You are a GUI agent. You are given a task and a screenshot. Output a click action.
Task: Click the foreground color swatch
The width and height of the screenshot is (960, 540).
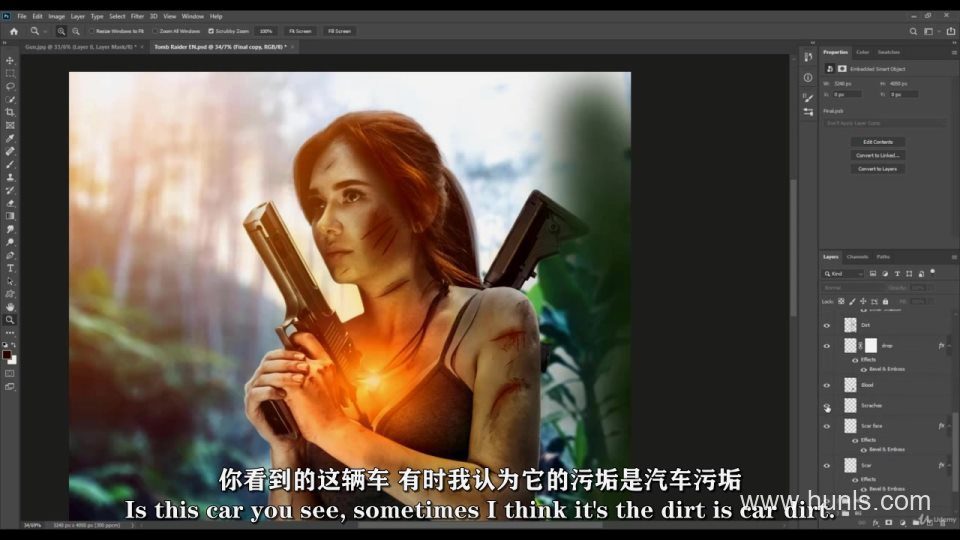tap(7, 355)
